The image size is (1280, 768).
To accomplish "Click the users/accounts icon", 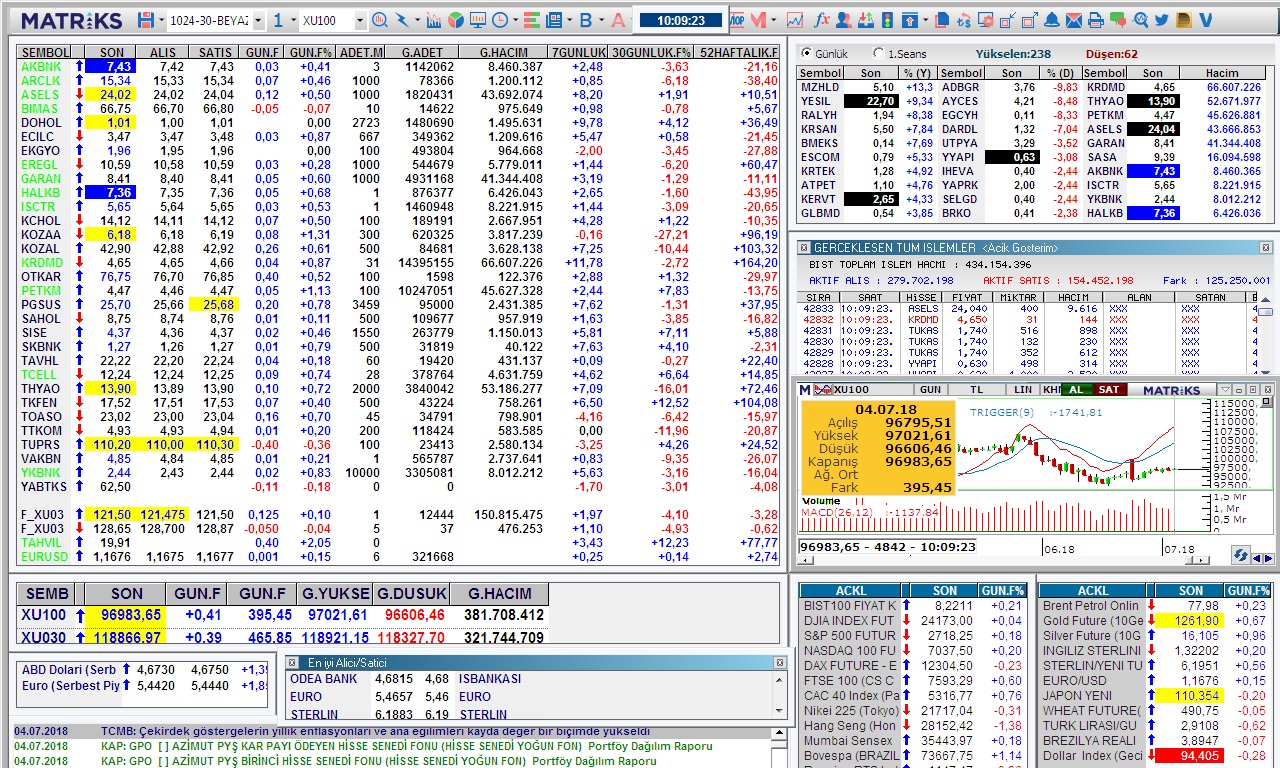I will (x=844, y=20).
